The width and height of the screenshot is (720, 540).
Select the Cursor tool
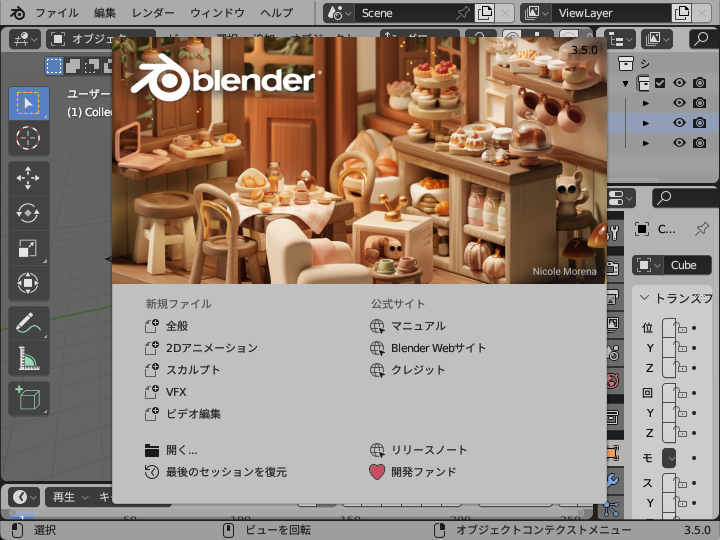(28, 138)
